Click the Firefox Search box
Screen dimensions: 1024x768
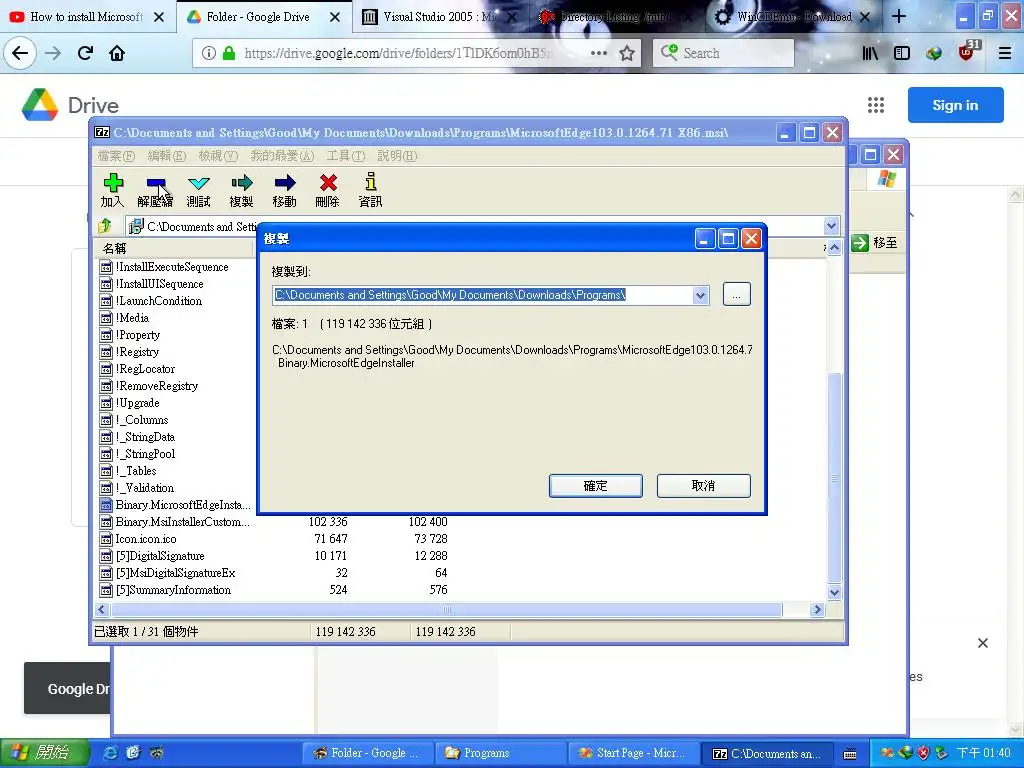coord(724,53)
